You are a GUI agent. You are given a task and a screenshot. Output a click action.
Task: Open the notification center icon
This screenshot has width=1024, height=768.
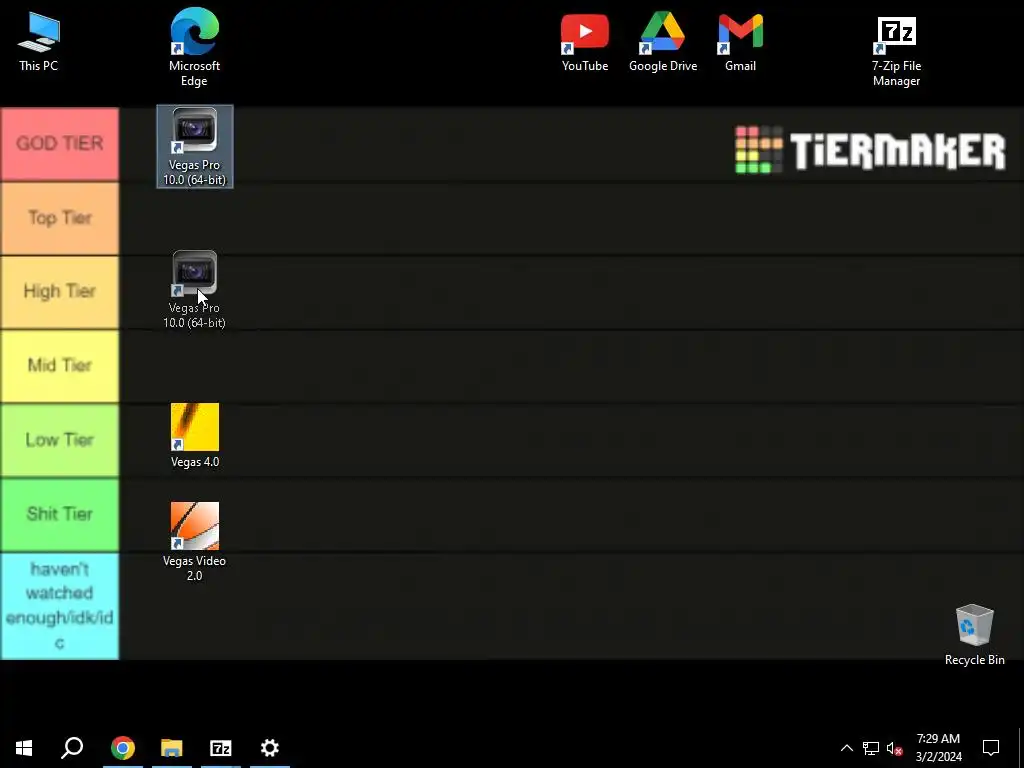pyautogui.click(x=991, y=748)
